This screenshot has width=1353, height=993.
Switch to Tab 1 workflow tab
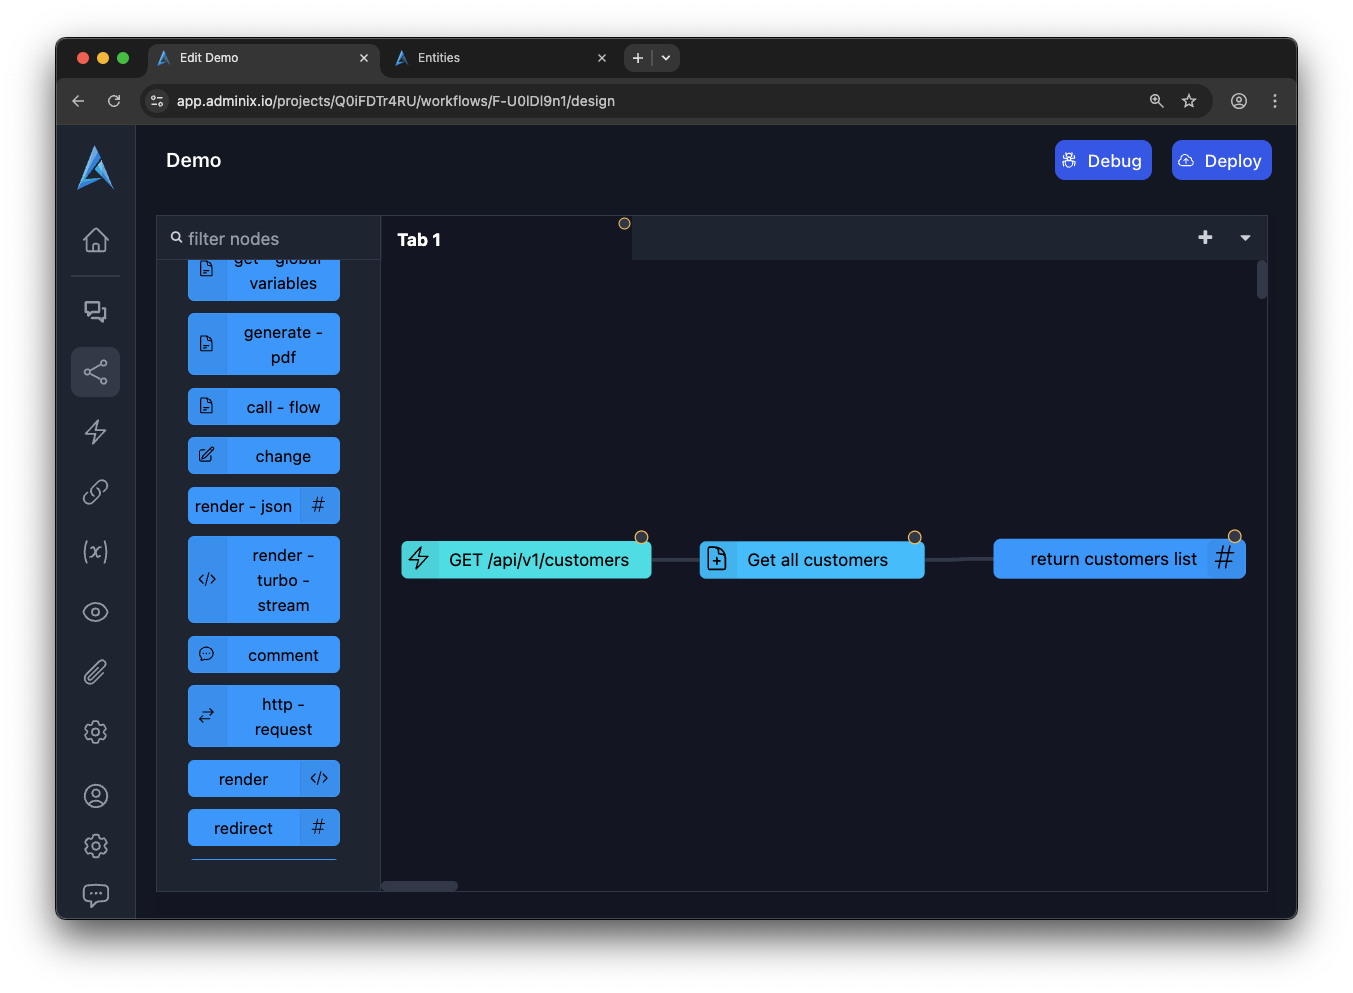[419, 240]
